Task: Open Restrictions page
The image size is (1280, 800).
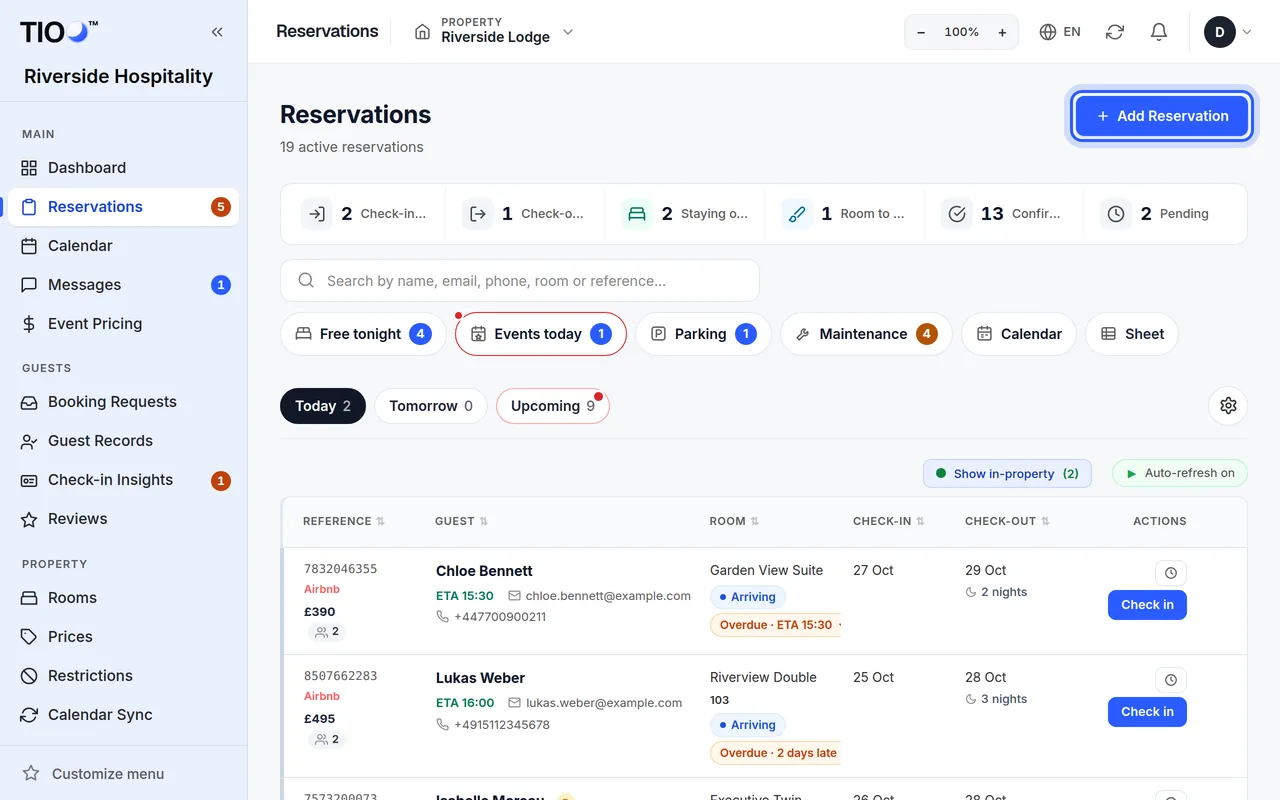Action: (x=123, y=676)
